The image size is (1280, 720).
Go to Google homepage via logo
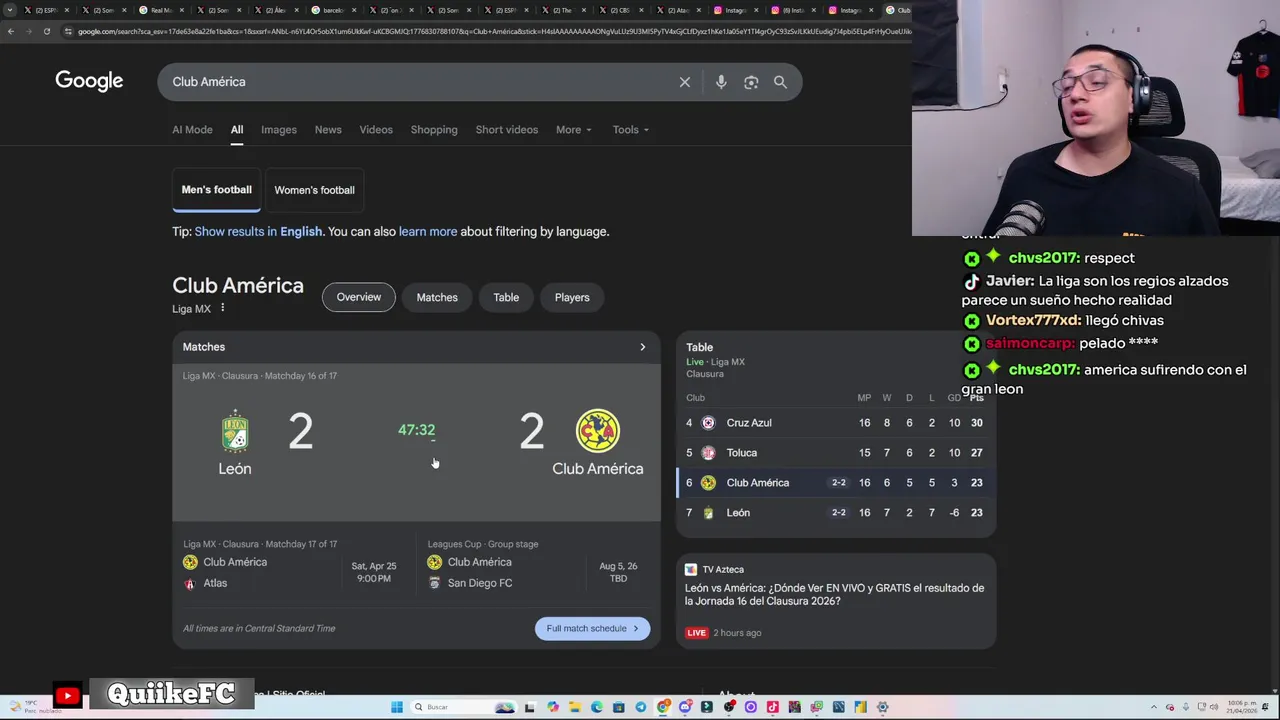(x=89, y=81)
